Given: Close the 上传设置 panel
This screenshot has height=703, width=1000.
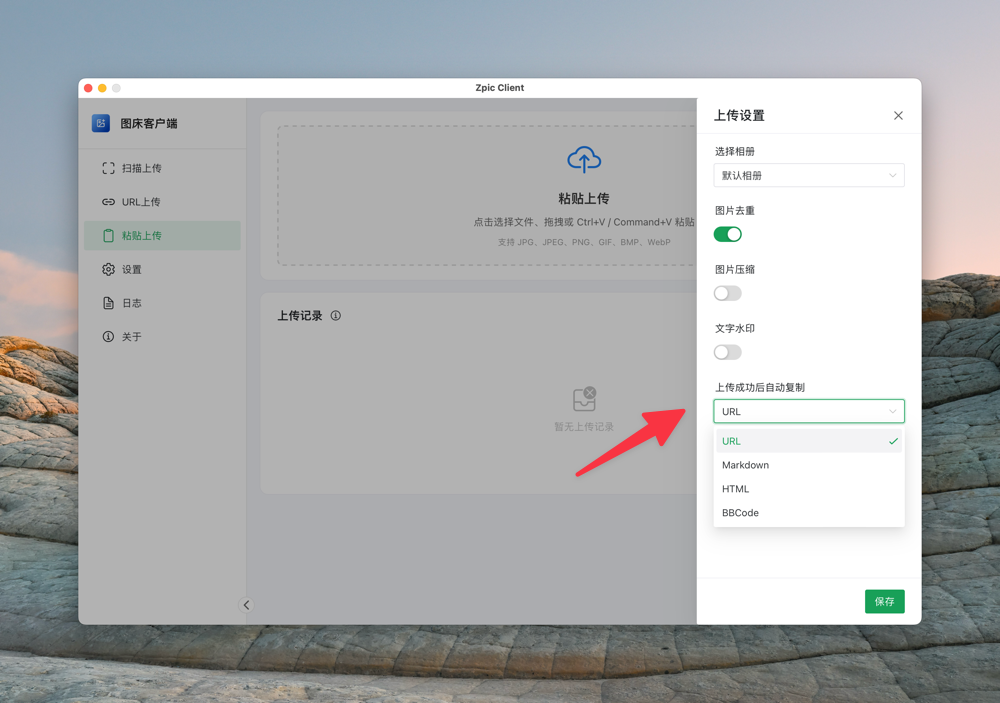Looking at the screenshot, I should [898, 116].
